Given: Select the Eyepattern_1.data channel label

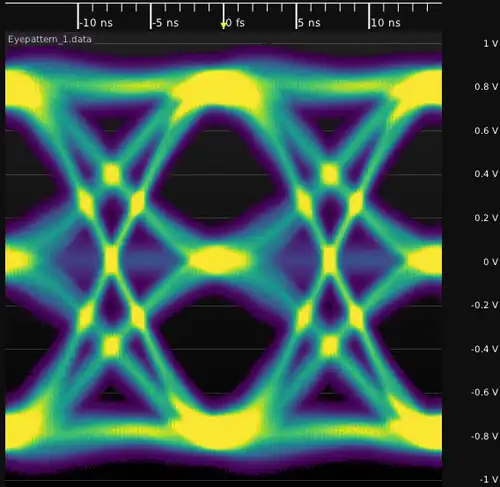Looking at the screenshot, I should point(50,39).
